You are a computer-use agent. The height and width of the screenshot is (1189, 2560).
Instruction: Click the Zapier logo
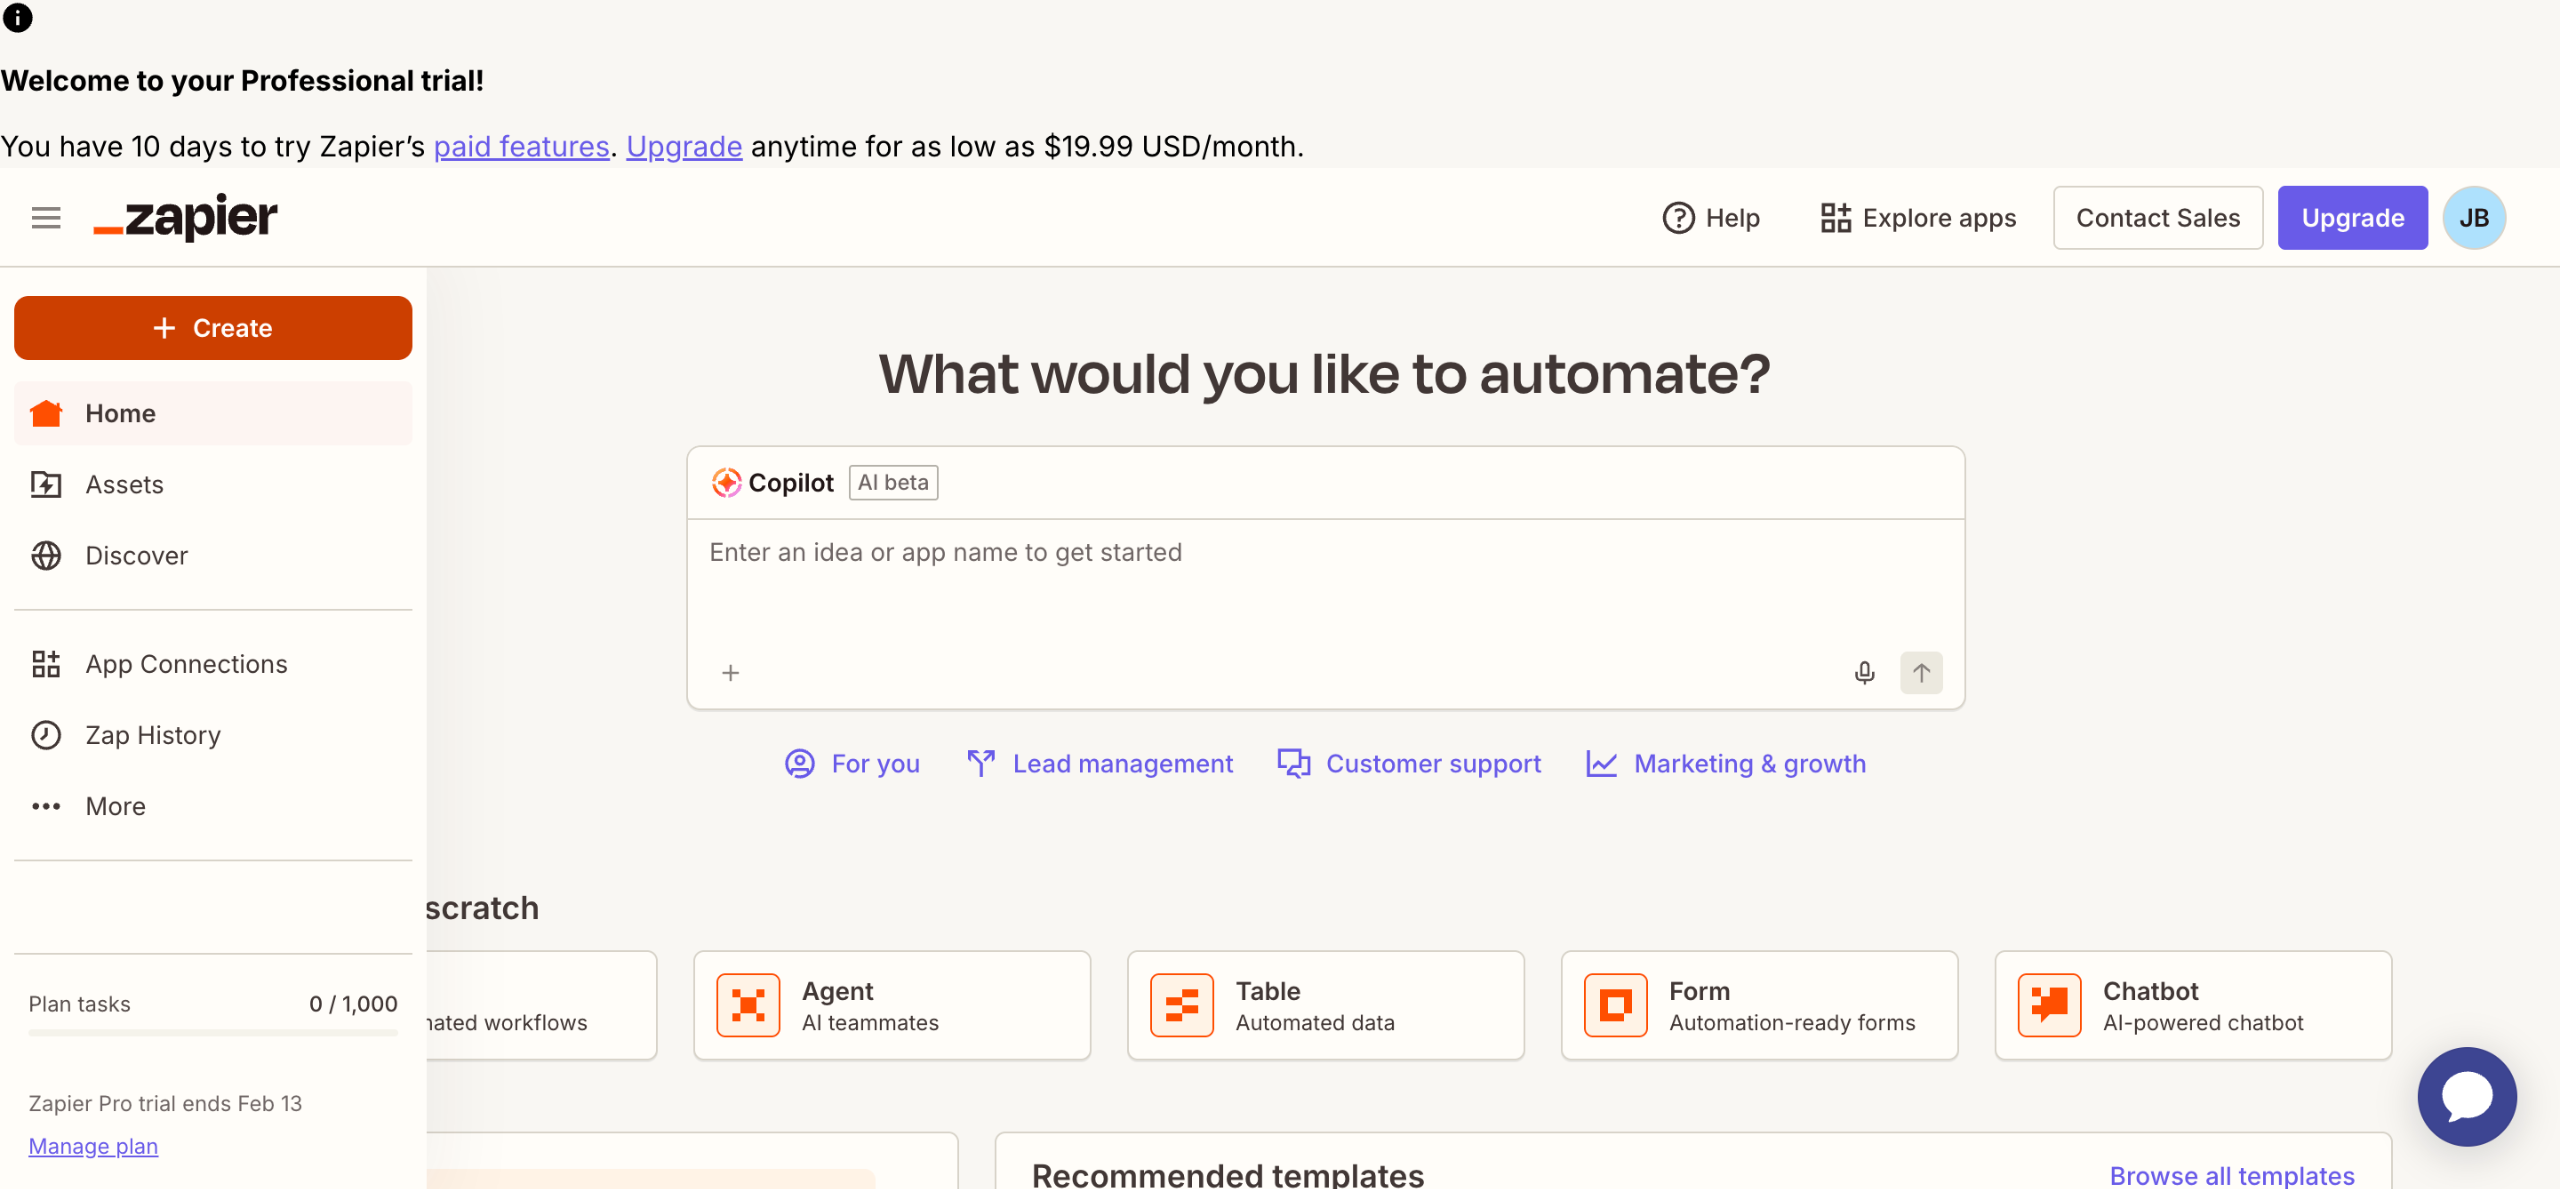[186, 217]
